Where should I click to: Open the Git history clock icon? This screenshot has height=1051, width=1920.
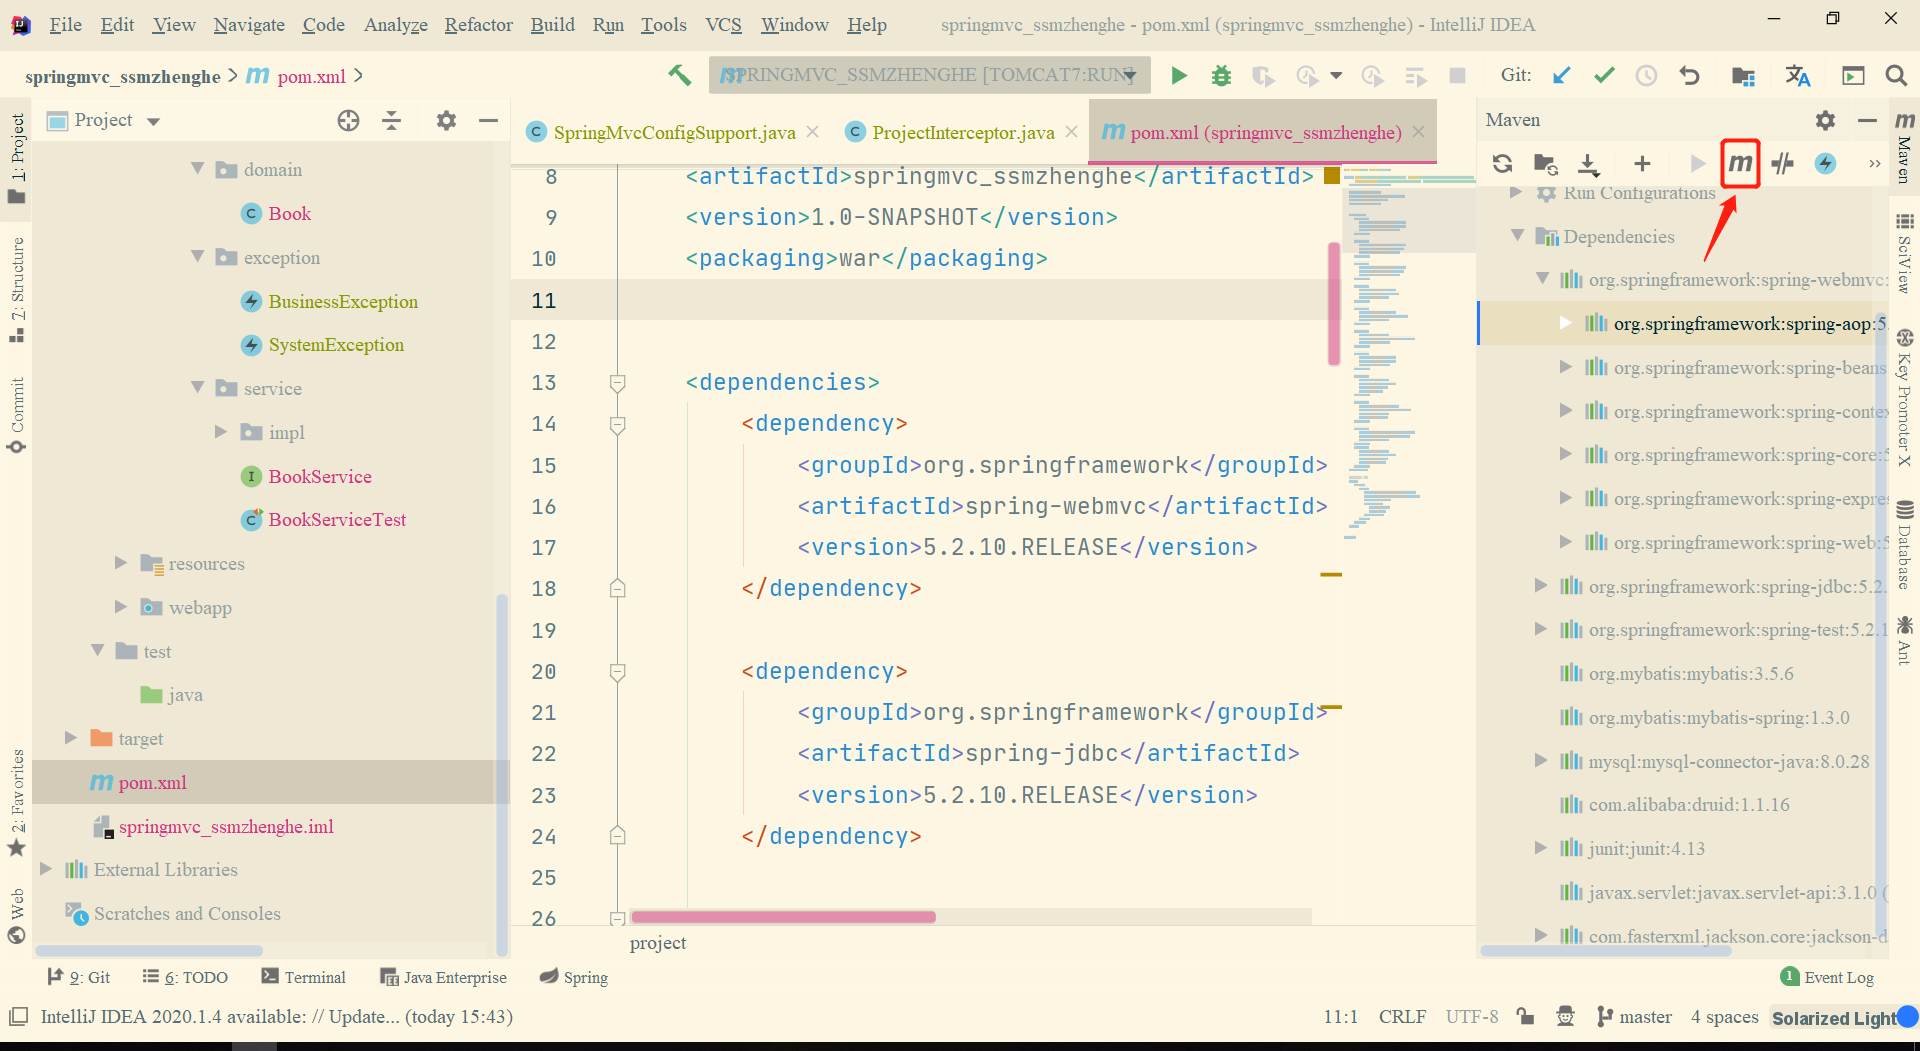click(1646, 75)
